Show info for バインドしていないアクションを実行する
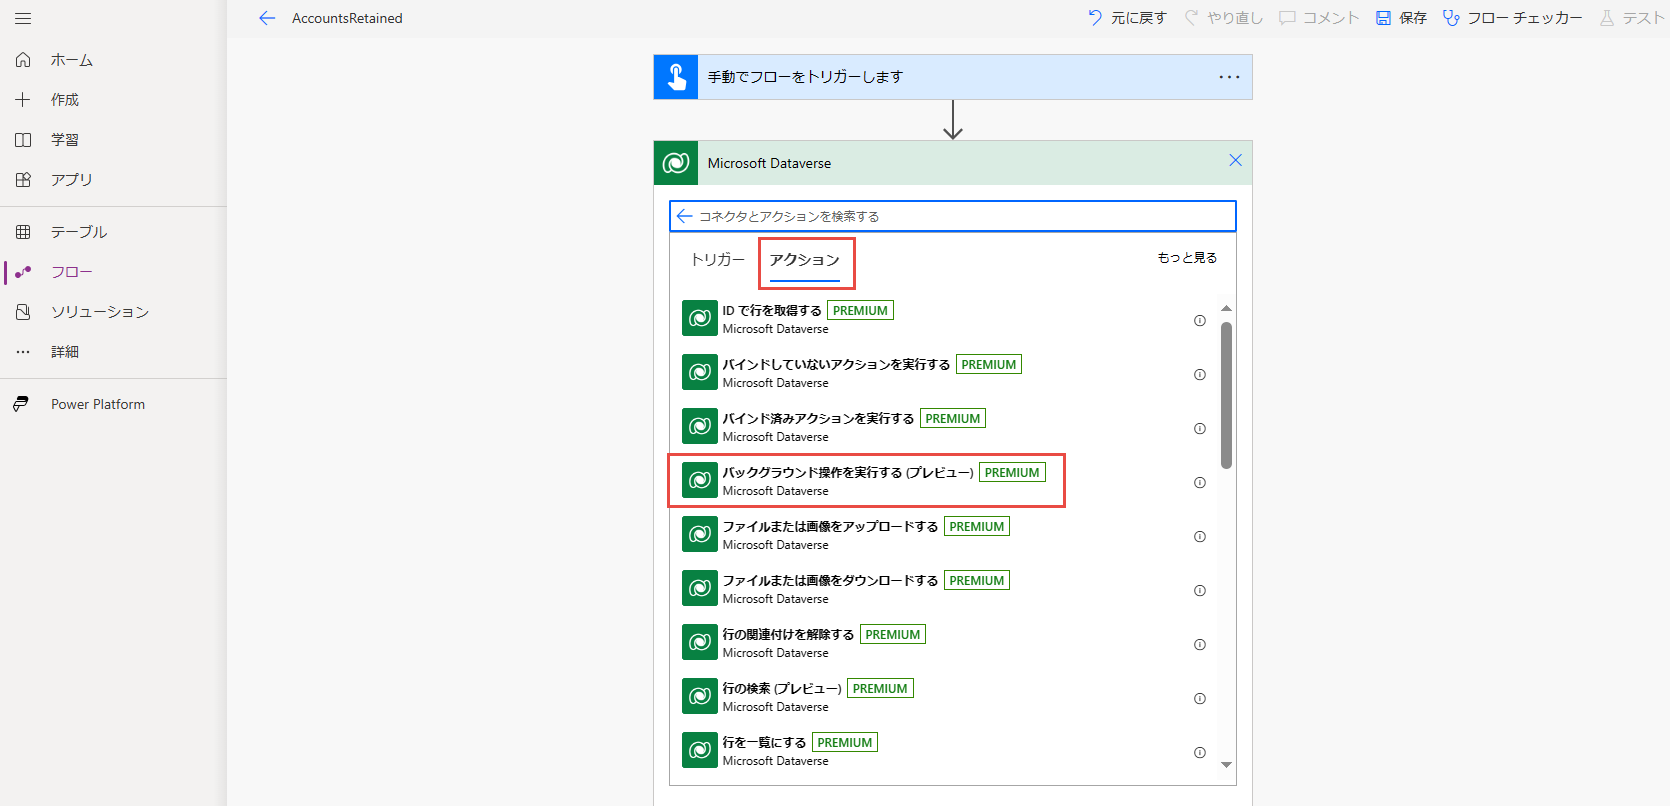Image resolution: width=1670 pixels, height=806 pixels. [x=1200, y=375]
